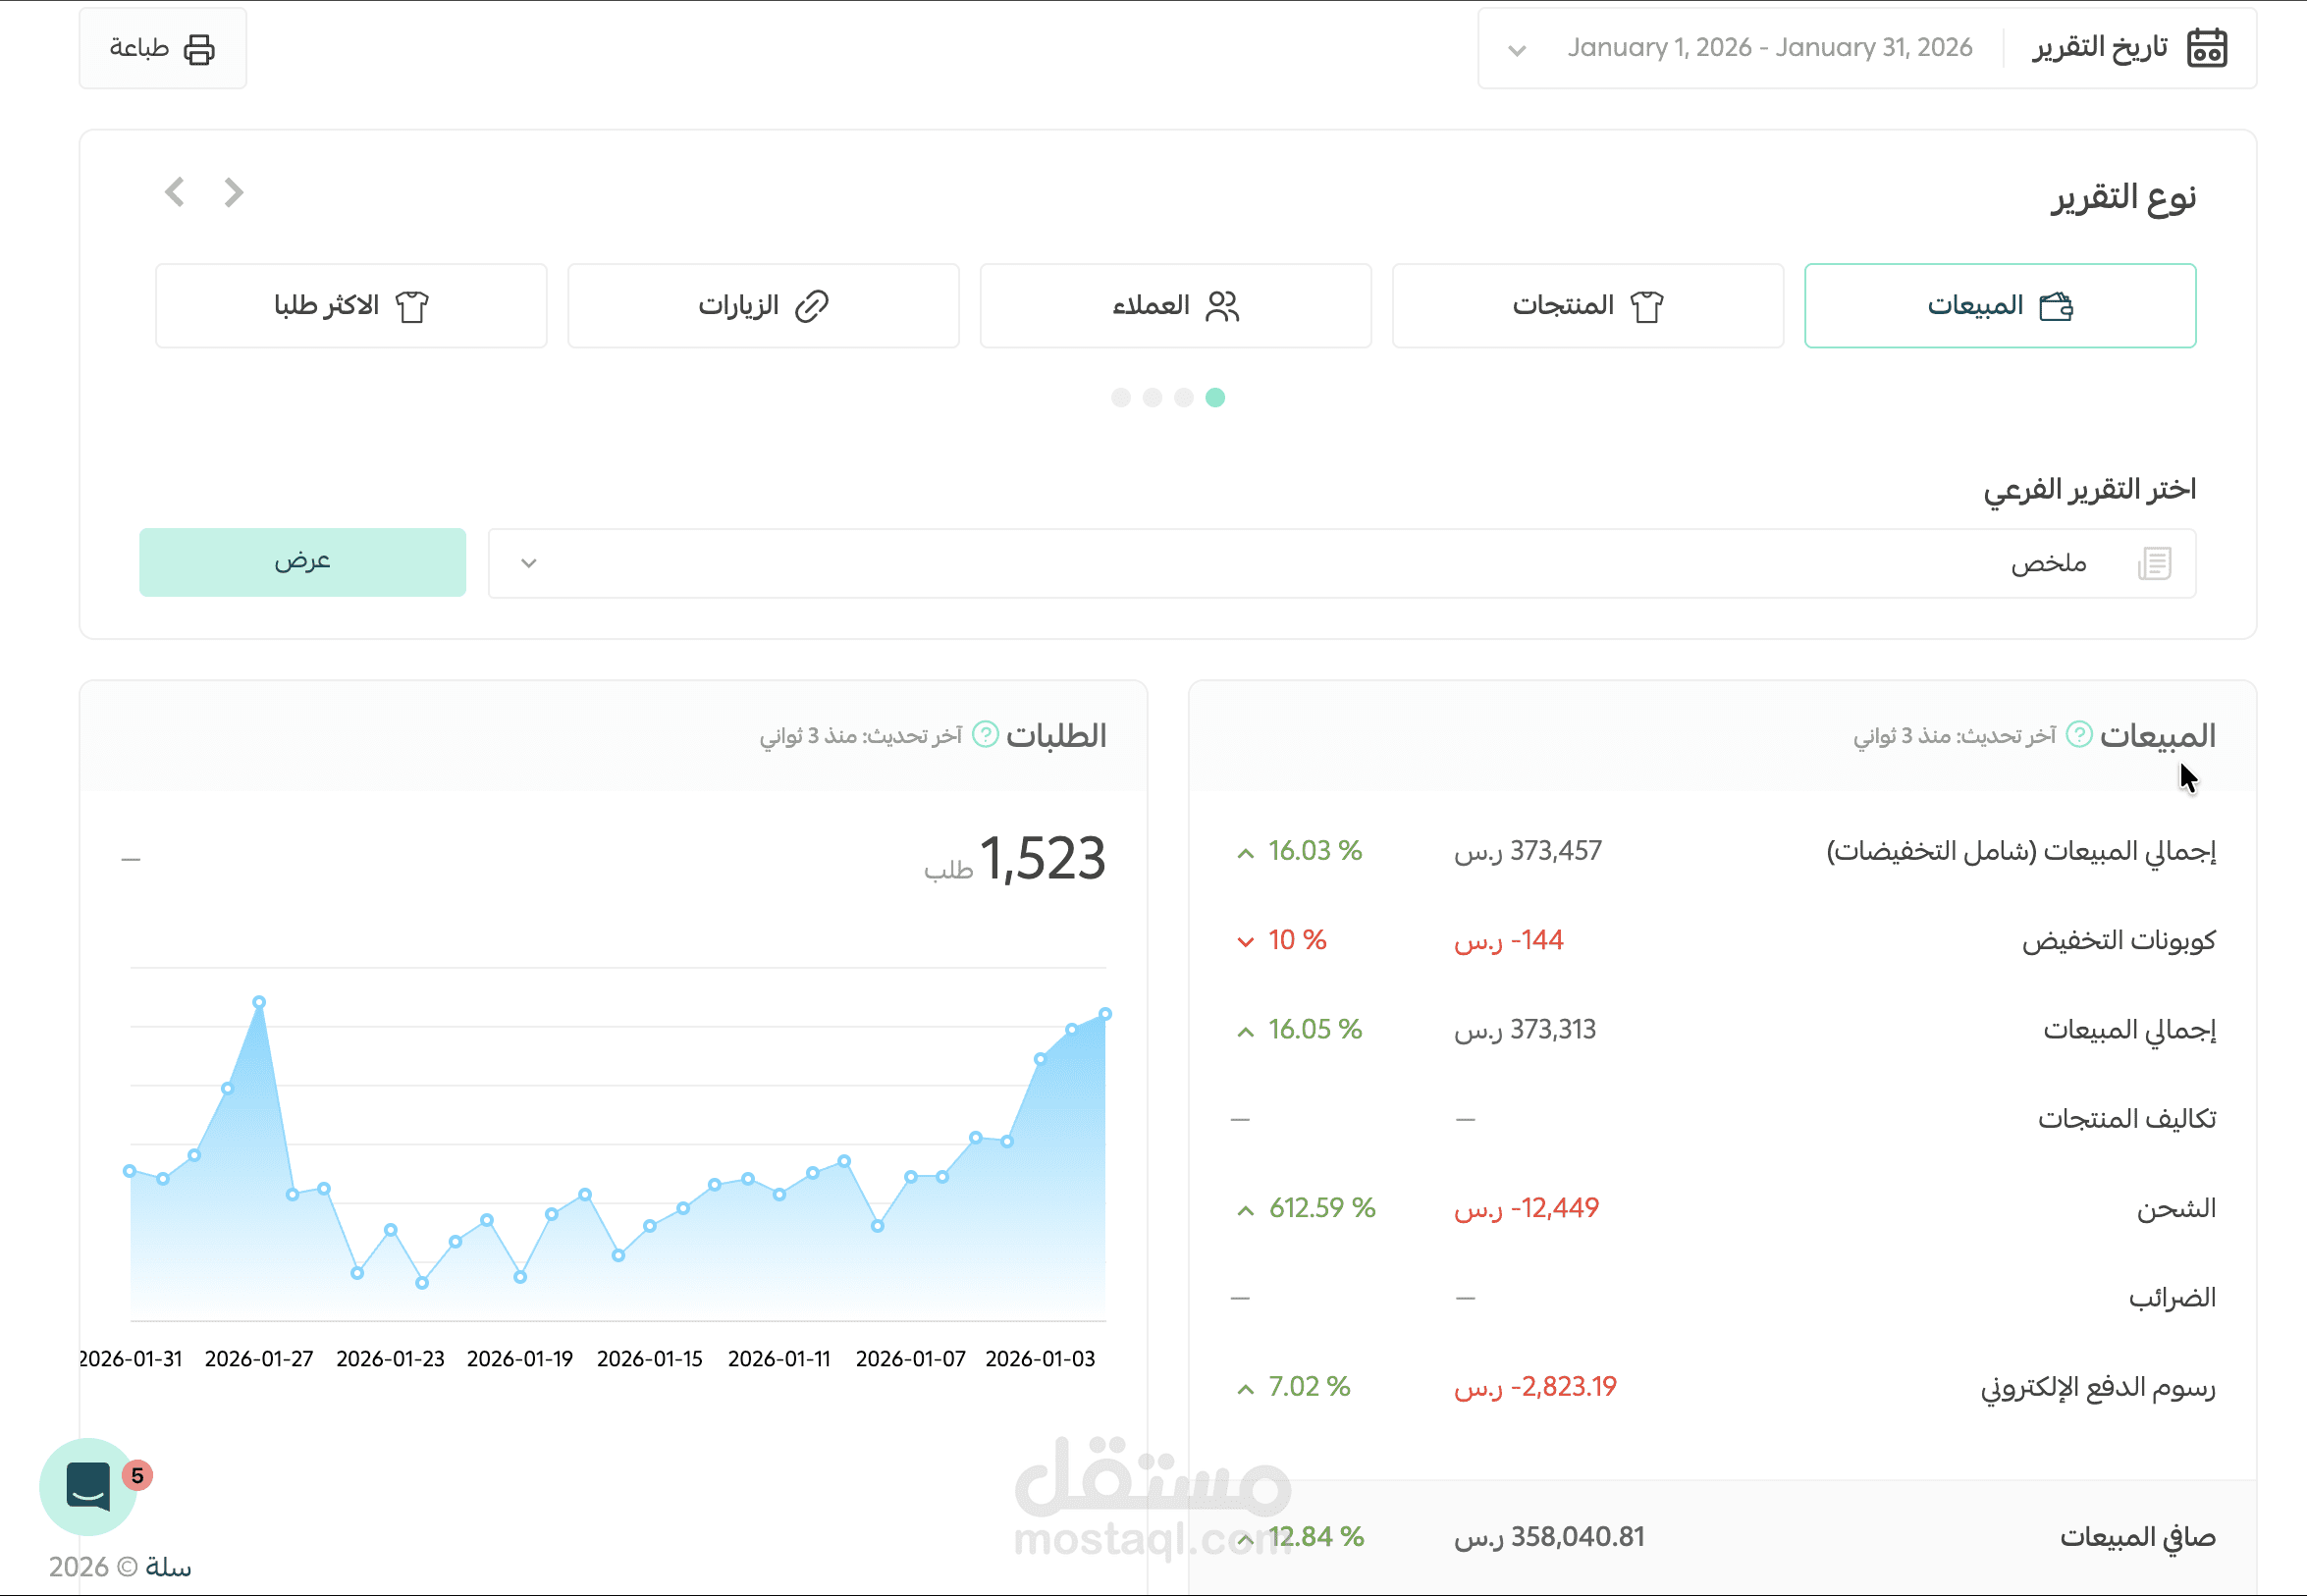This screenshot has width=2307, height=1596.
Task: Click the calendar icon beside تاريخ التقرير
Action: pyautogui.click(x=2206, y=48)
